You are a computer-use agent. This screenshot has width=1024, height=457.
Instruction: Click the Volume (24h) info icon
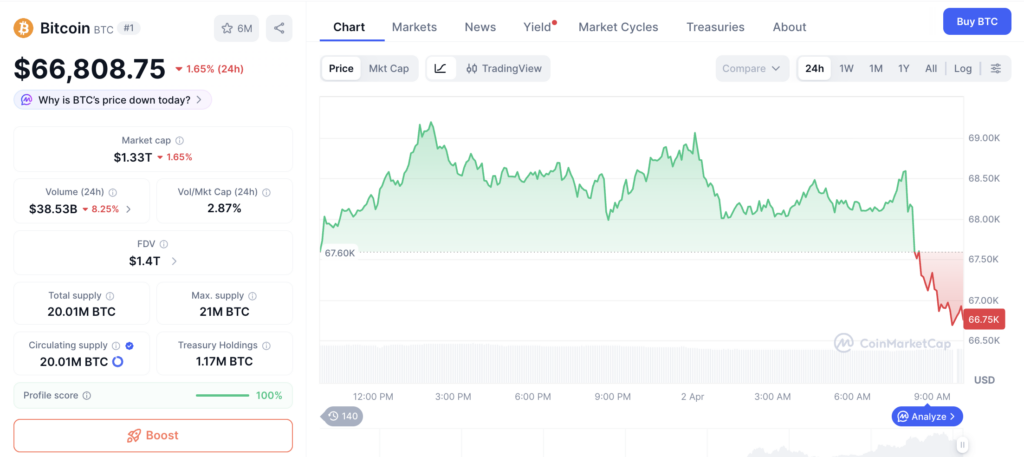(113, 193)
